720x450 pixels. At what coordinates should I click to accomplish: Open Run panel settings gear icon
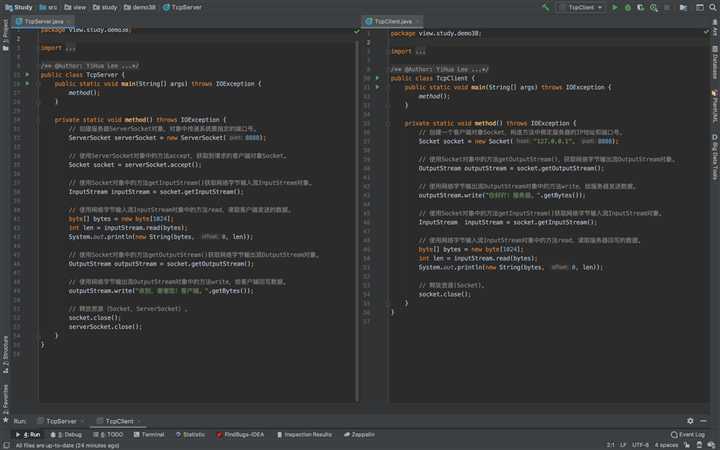click(x=690, y=421)
